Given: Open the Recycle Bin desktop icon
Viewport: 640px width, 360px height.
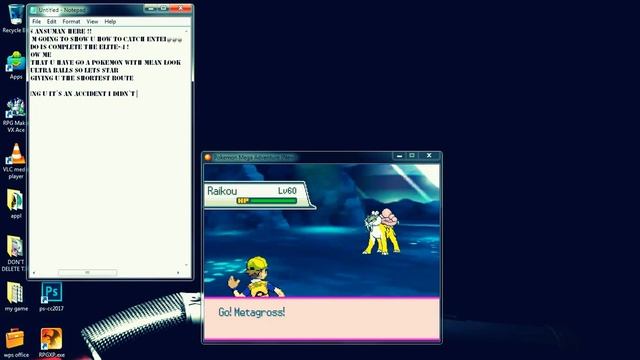Looking at the screenshot, I should coord(15,18).
